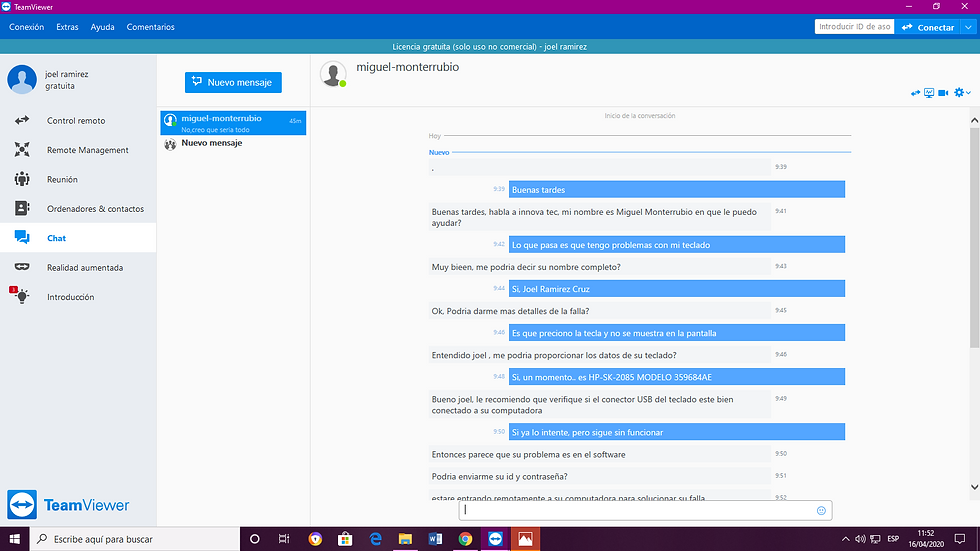Click the taskbar clock showing 11:52
This screenshot has width=980, height=551.
coord(926,539)
